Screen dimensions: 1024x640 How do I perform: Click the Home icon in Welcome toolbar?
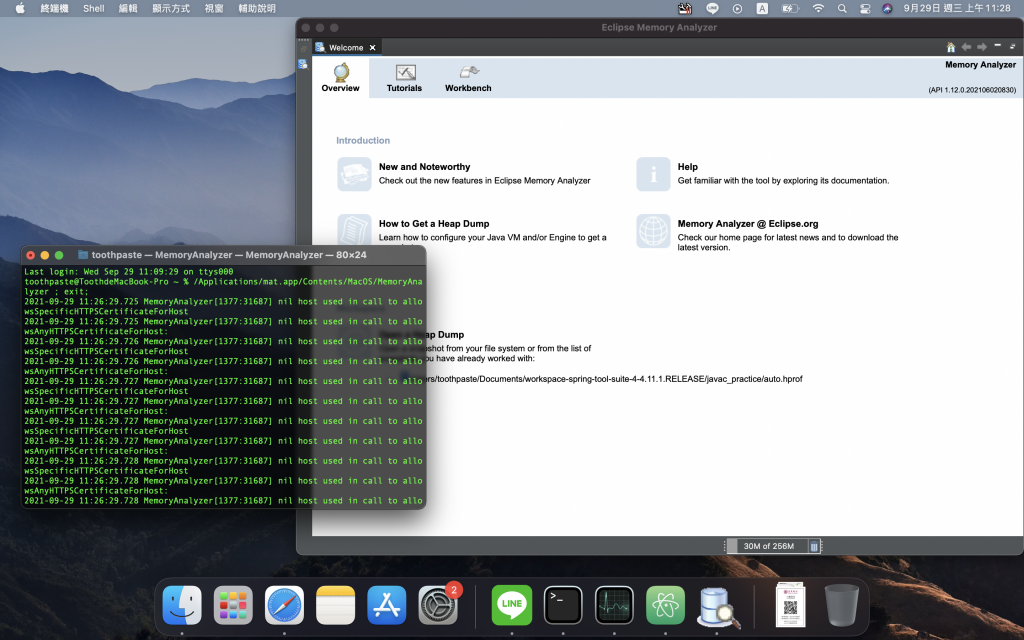tap(951, 47)
